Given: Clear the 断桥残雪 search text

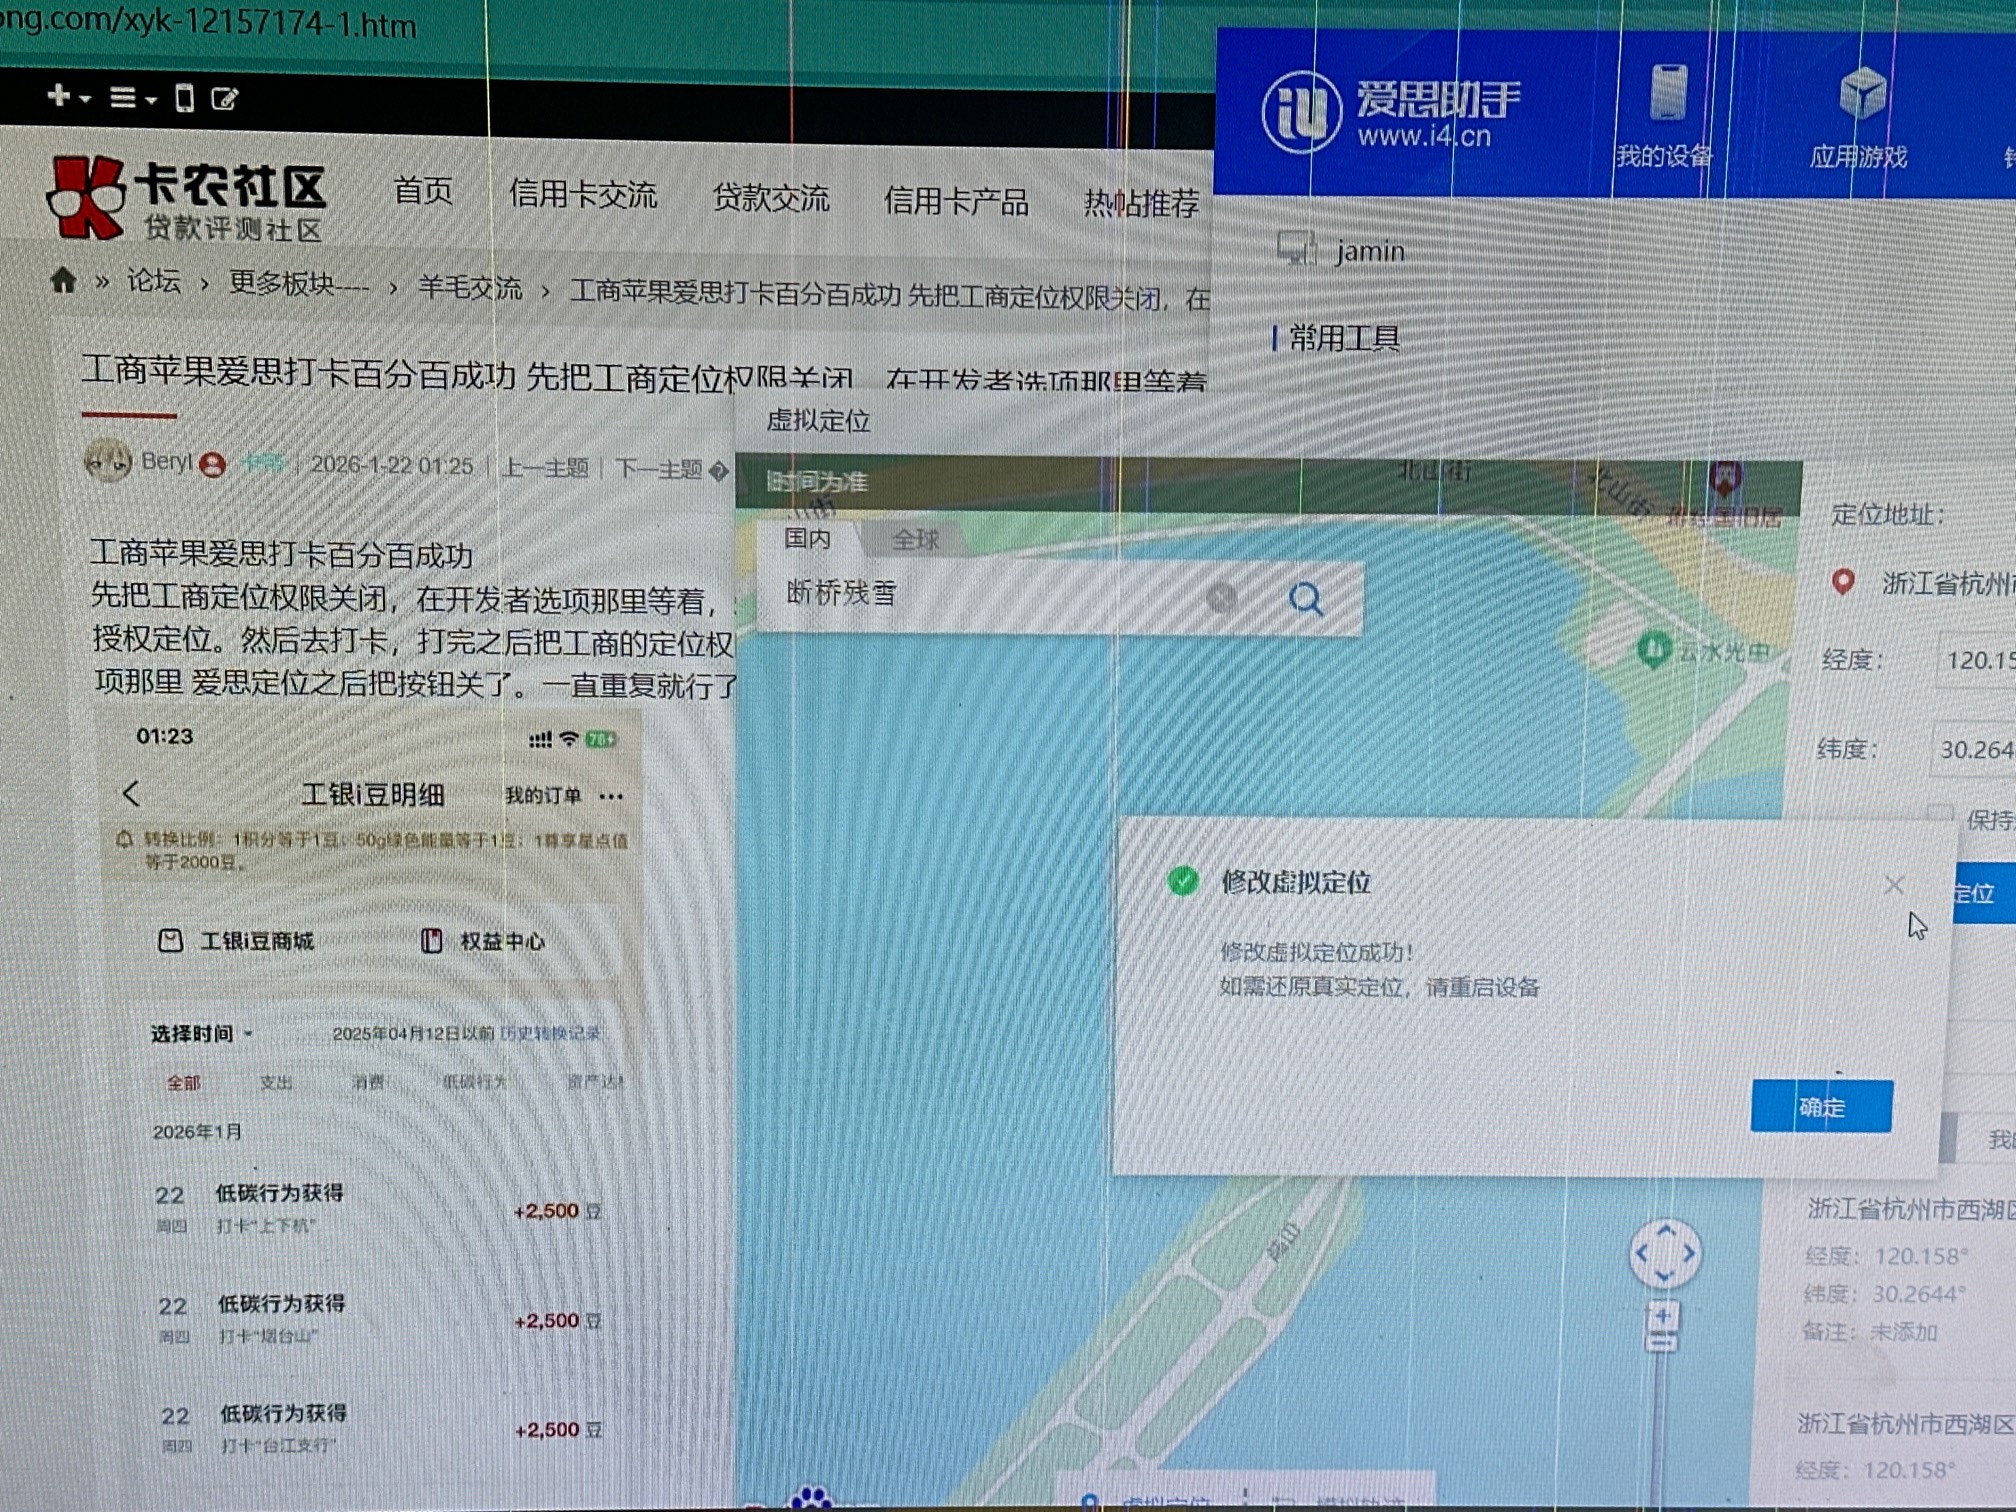Looking at the screenshot, I should tap(1221, 598).
